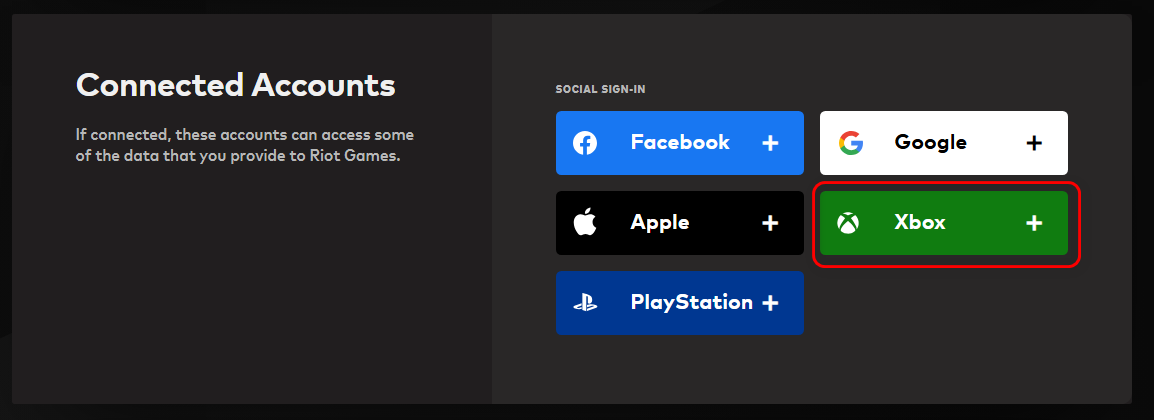The height and width of the screenshot is (420, 1154).
Task: Click the Xbox logo icon
Action: pyautogui.click(x=848, y=223)
